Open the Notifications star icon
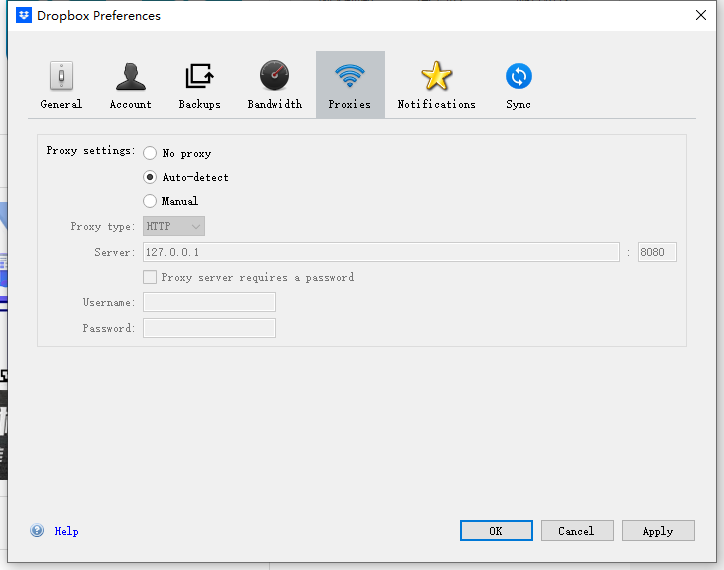This screenshot has height=570, width=724. [x=436, y=76]
